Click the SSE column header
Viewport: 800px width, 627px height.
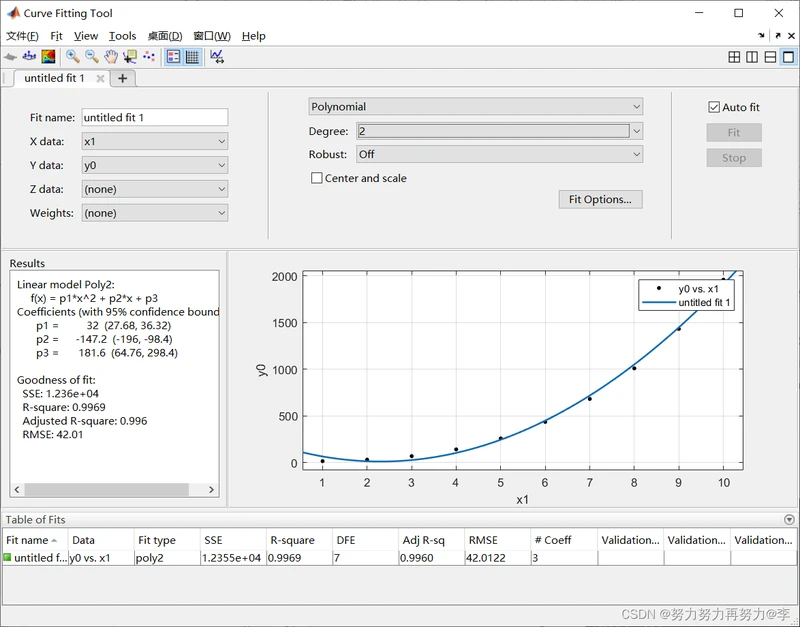point(234,540)
